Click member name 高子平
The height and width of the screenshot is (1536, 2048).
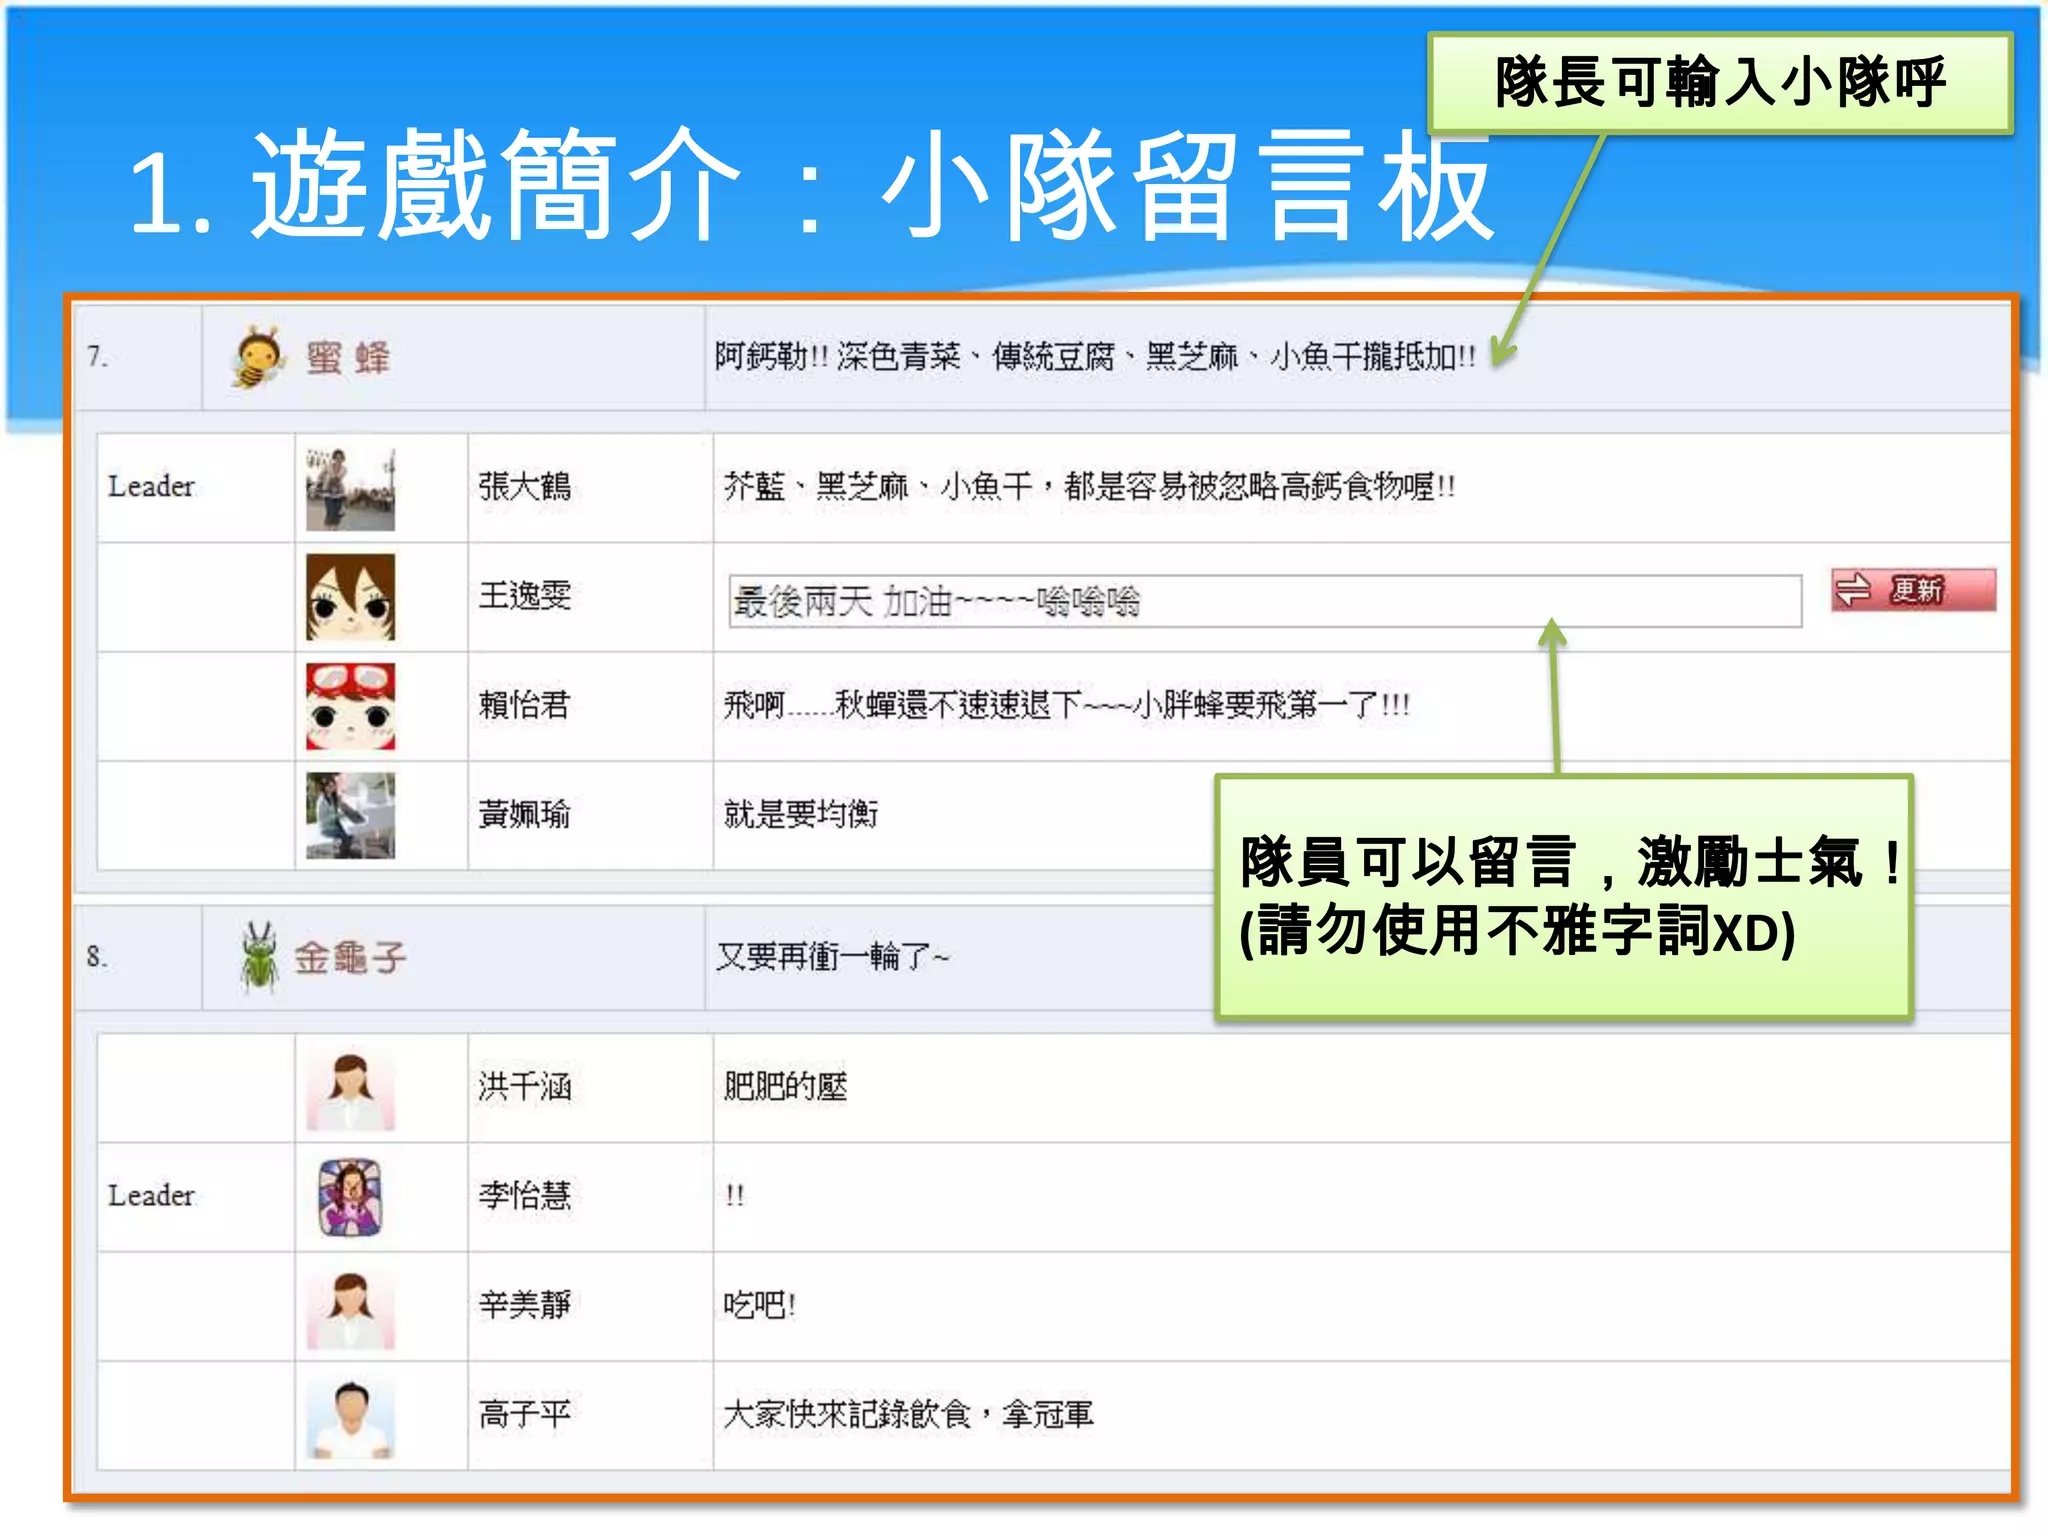524,1413
